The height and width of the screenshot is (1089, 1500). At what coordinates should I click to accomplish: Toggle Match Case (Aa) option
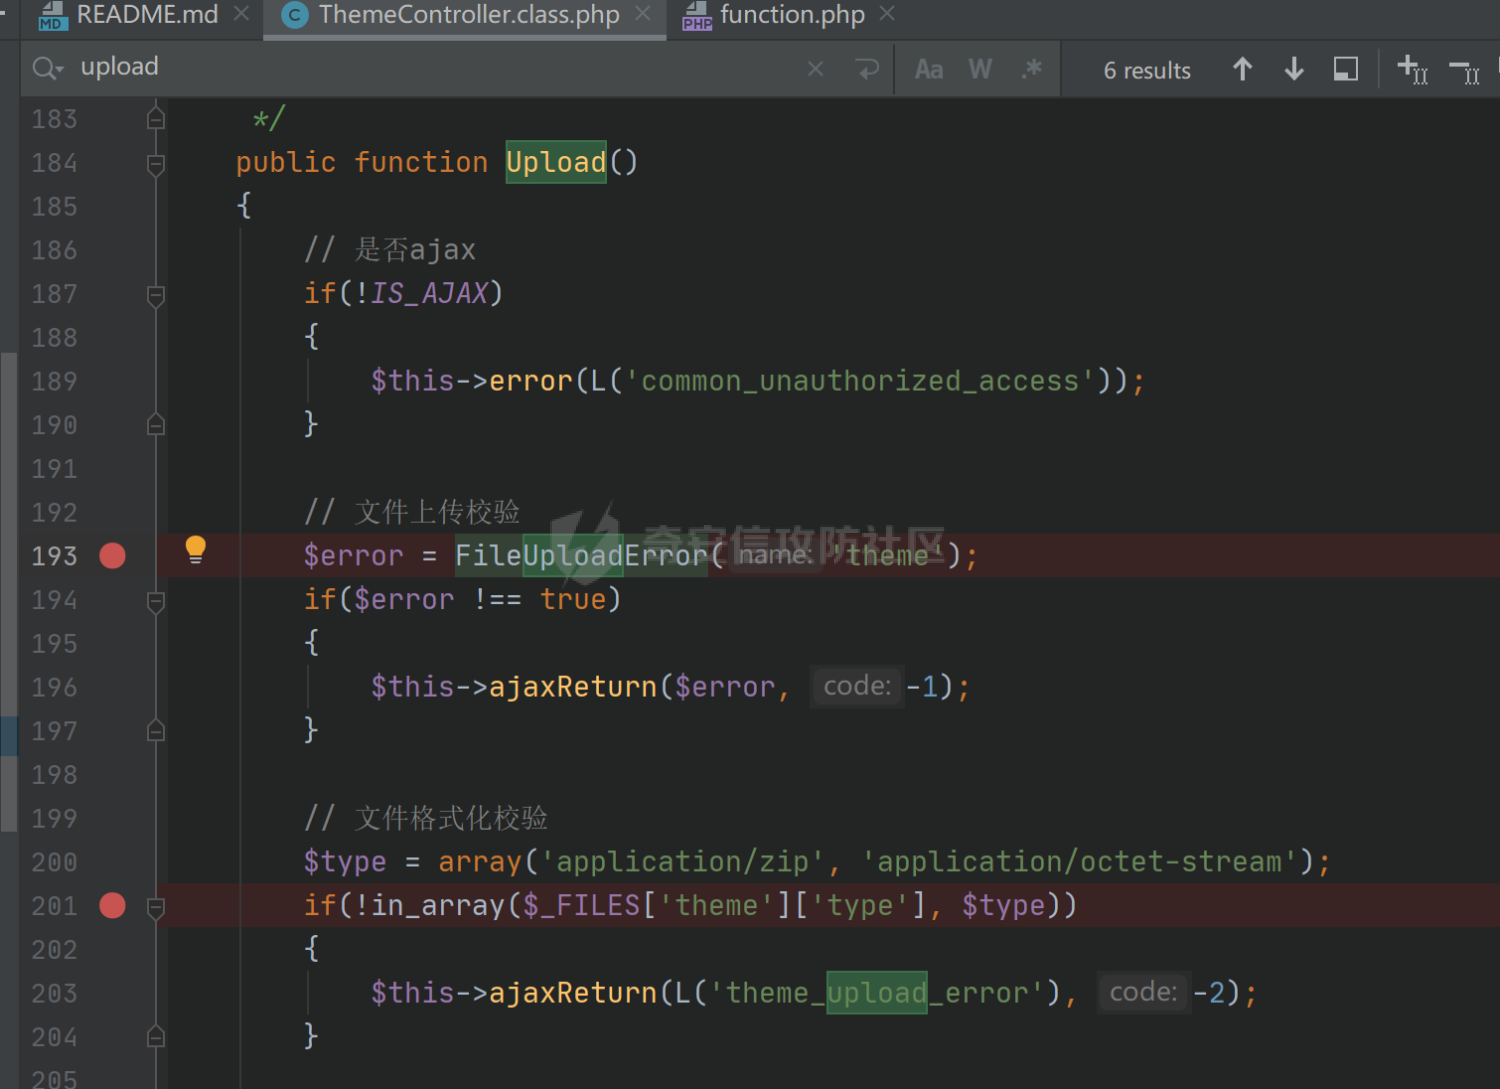tap(928, 69)
